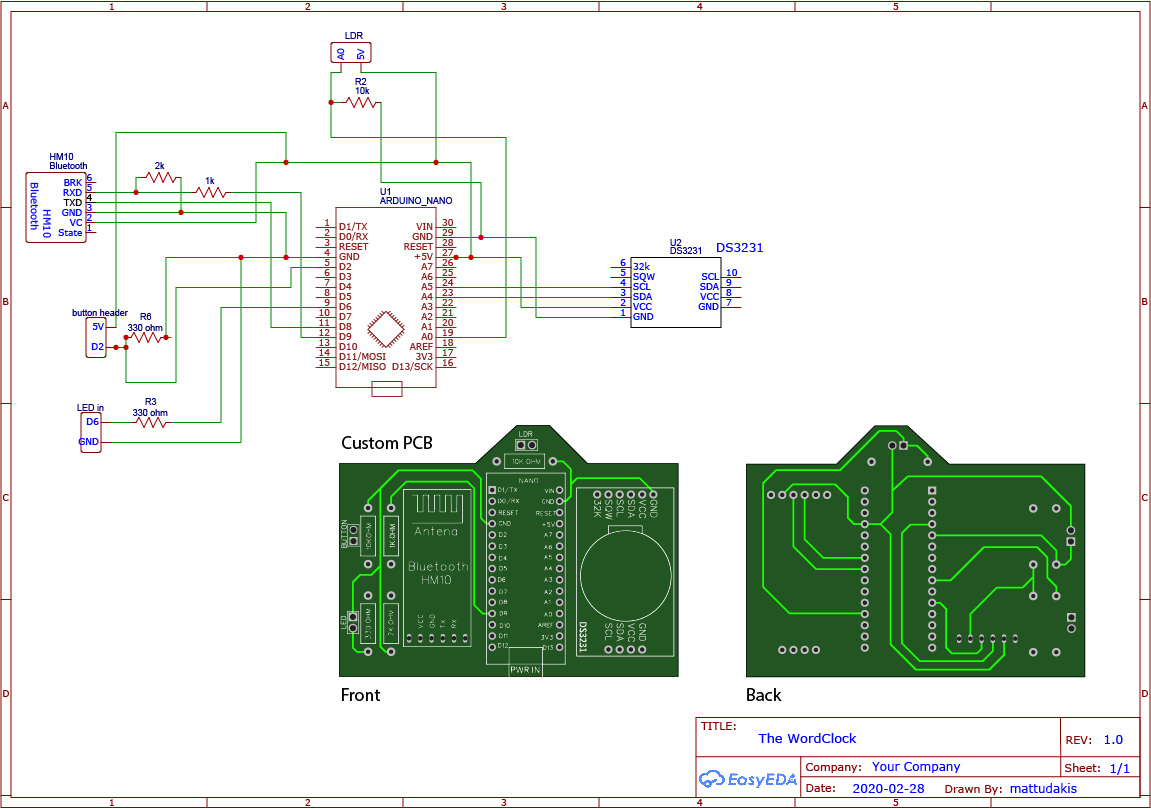Click the 2k resistor near HM10
The height and width of the screenshot is (809, 1151).
click(x=160, y=177)
